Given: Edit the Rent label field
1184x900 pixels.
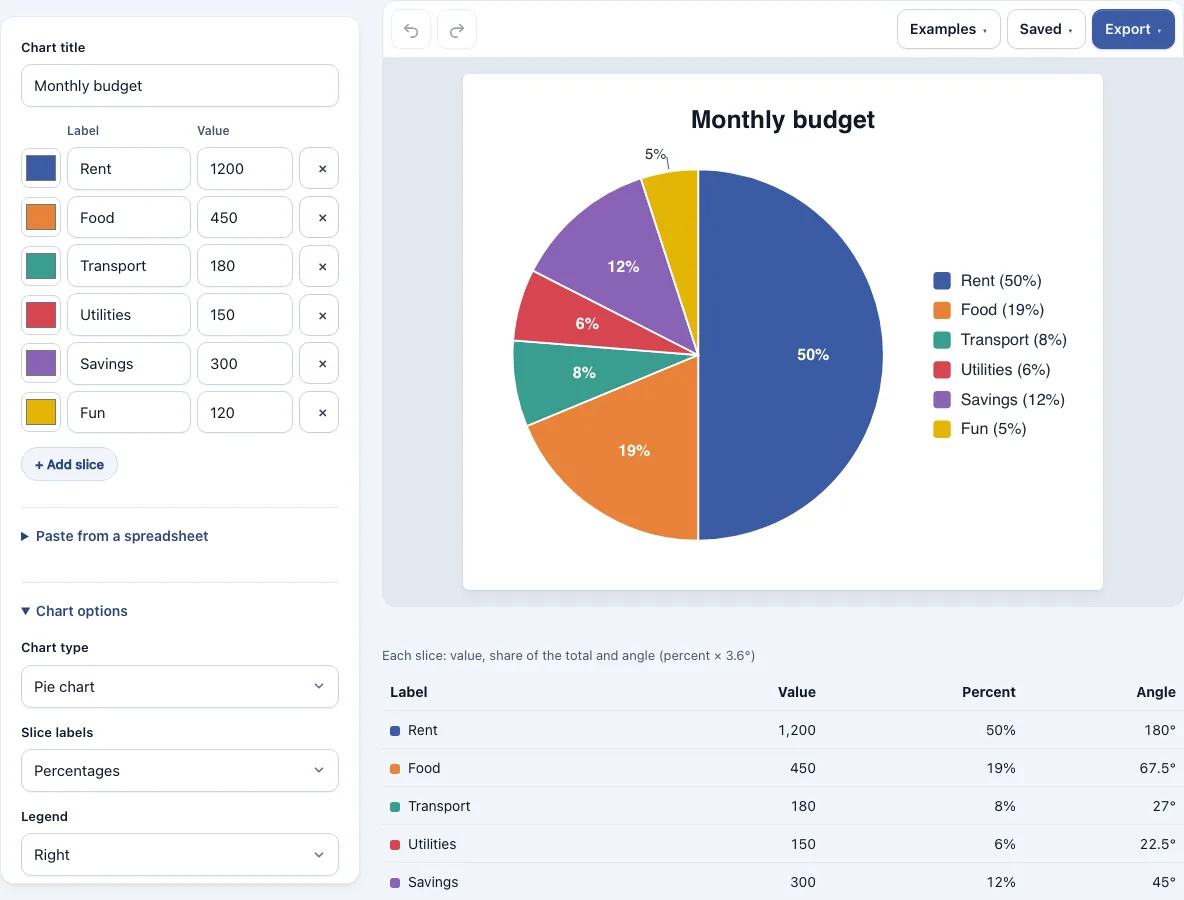Looking at the screenshot, I should 128,168.
